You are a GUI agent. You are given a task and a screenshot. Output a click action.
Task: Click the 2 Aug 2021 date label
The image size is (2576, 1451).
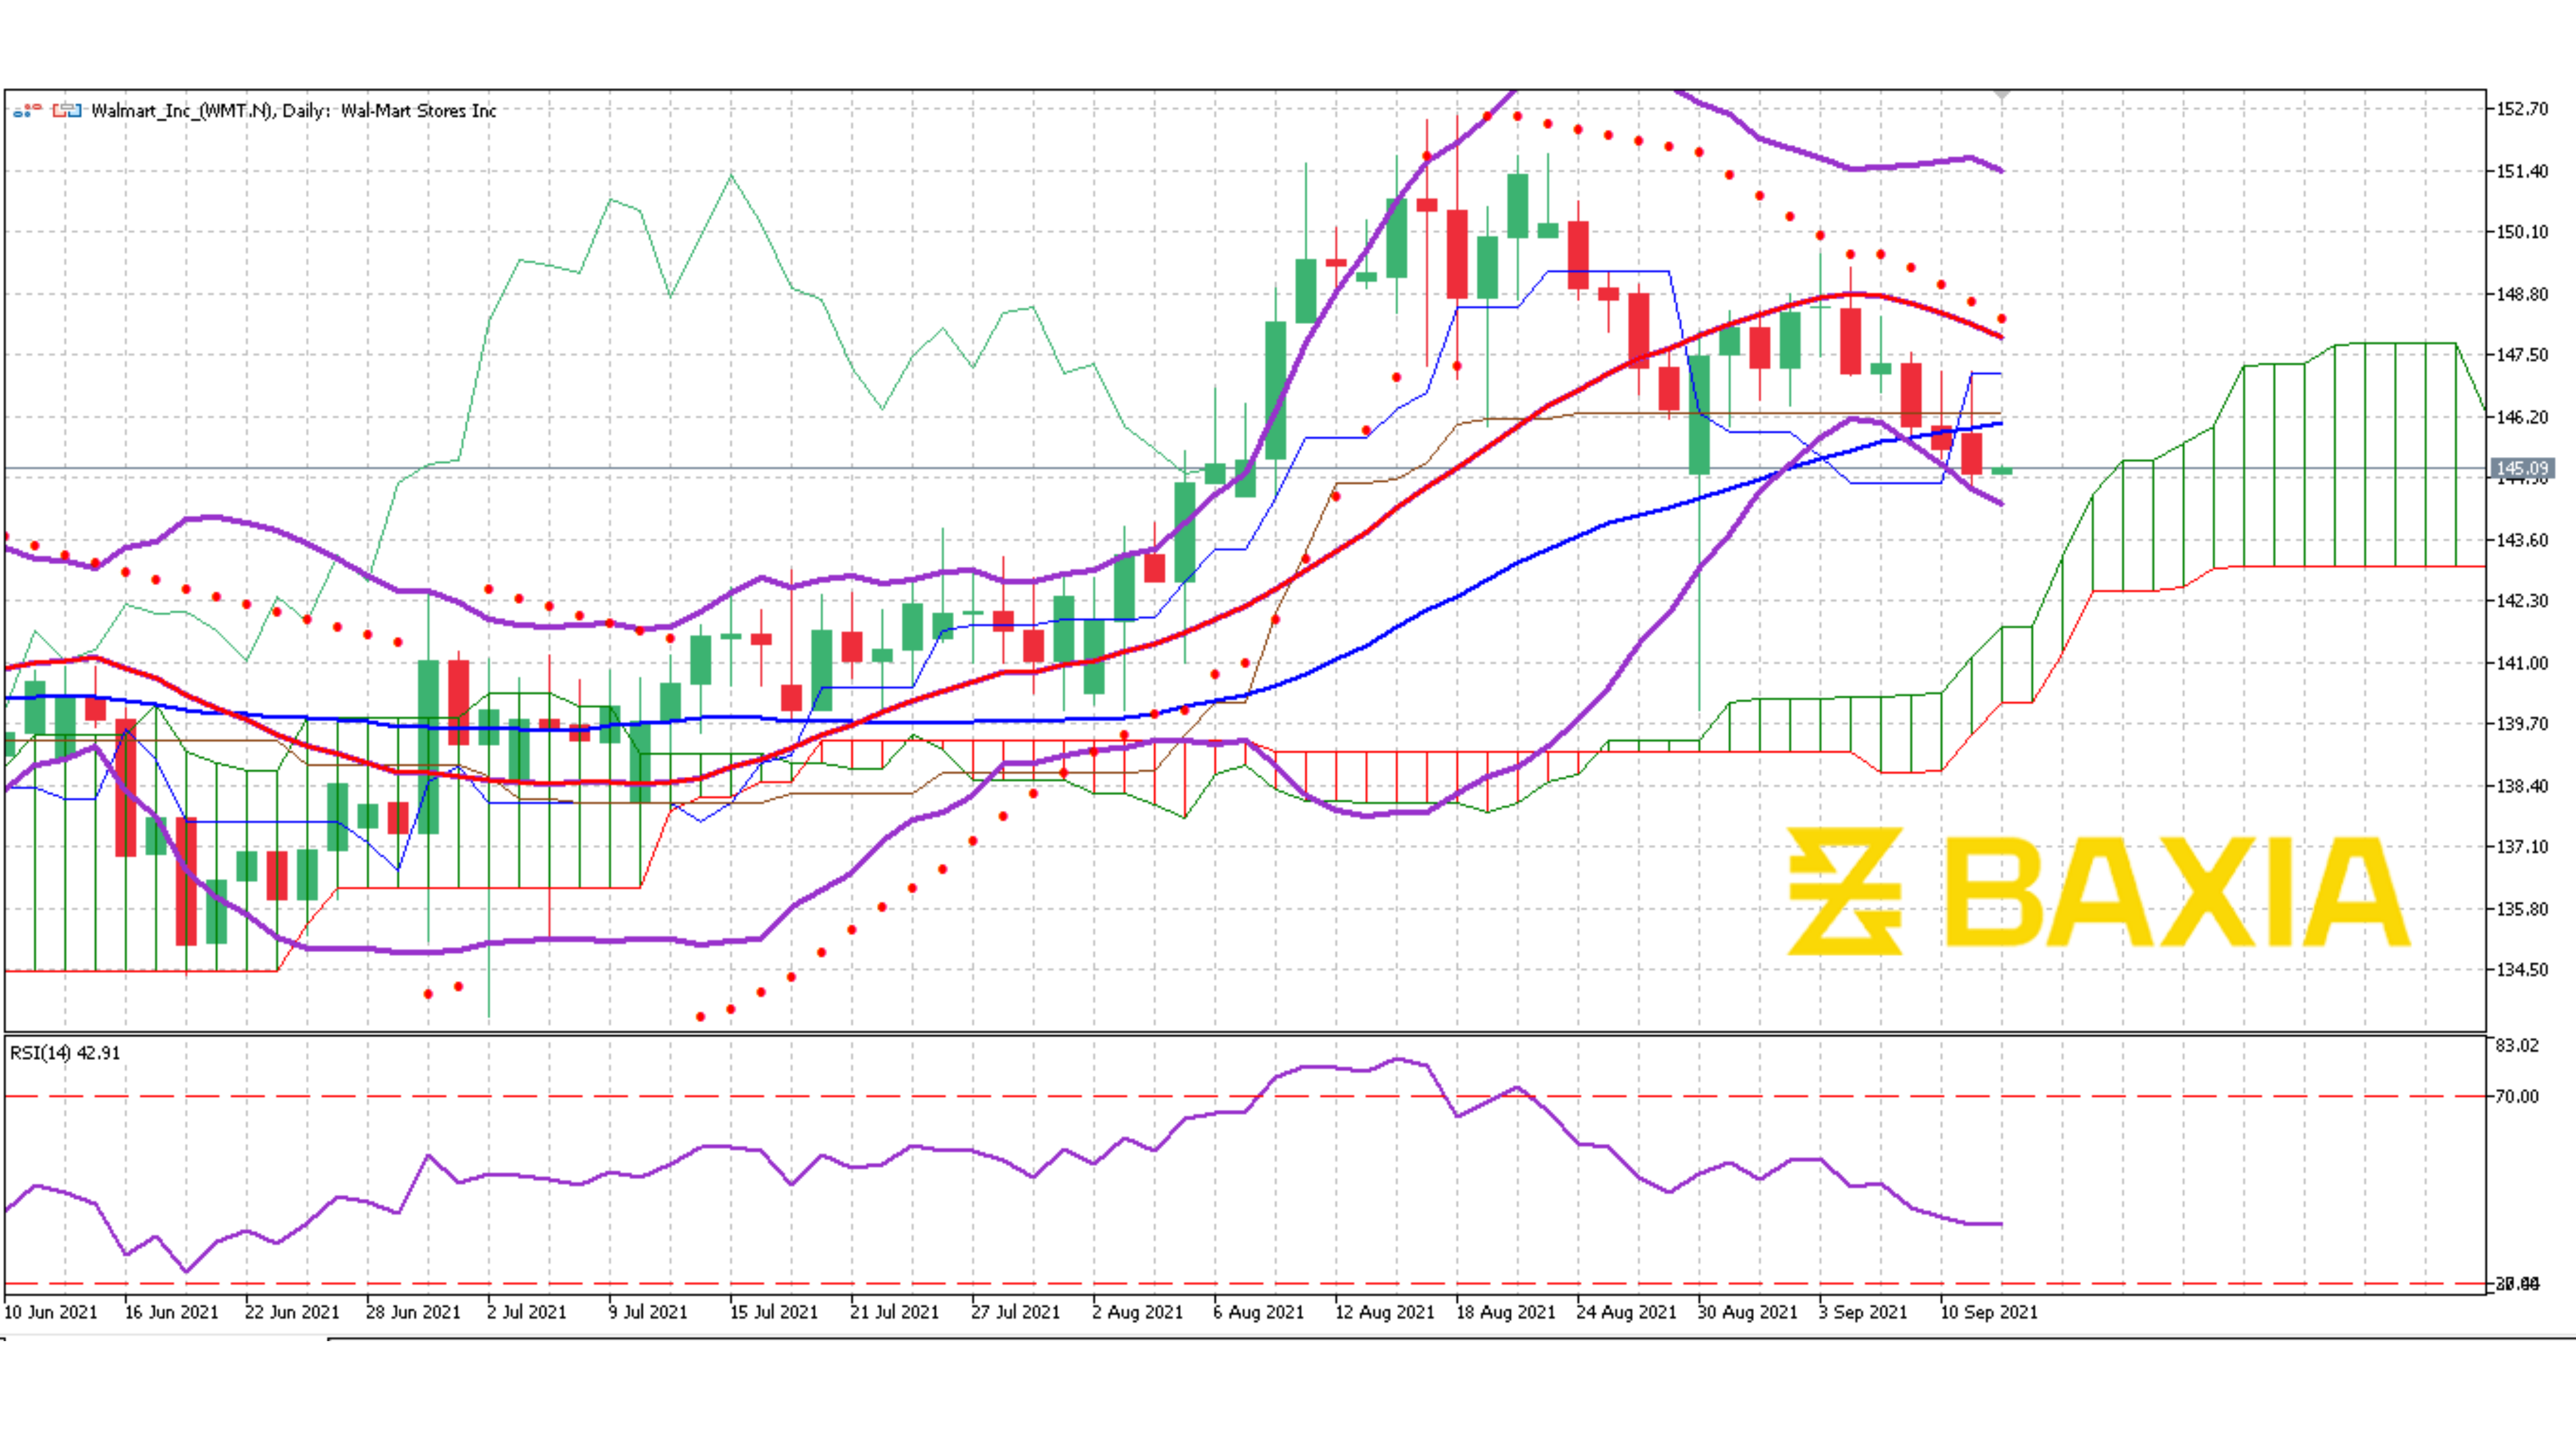click(x=1137, y=1312)
